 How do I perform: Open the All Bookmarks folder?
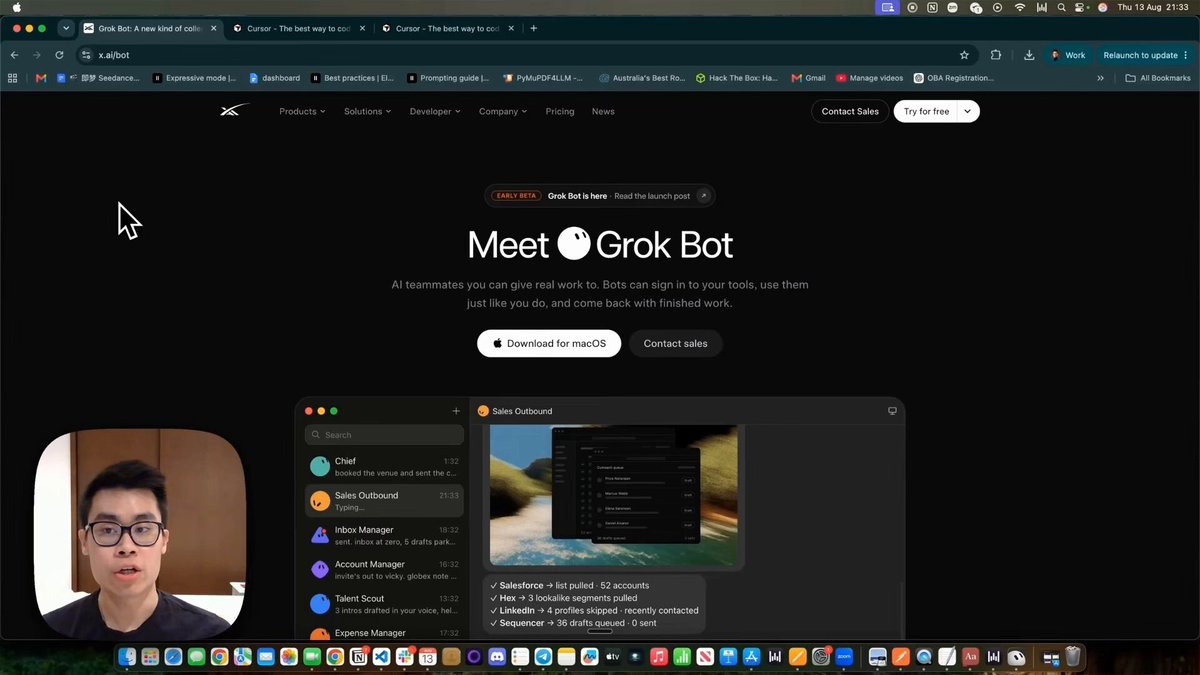click(x=1158, y=78)
